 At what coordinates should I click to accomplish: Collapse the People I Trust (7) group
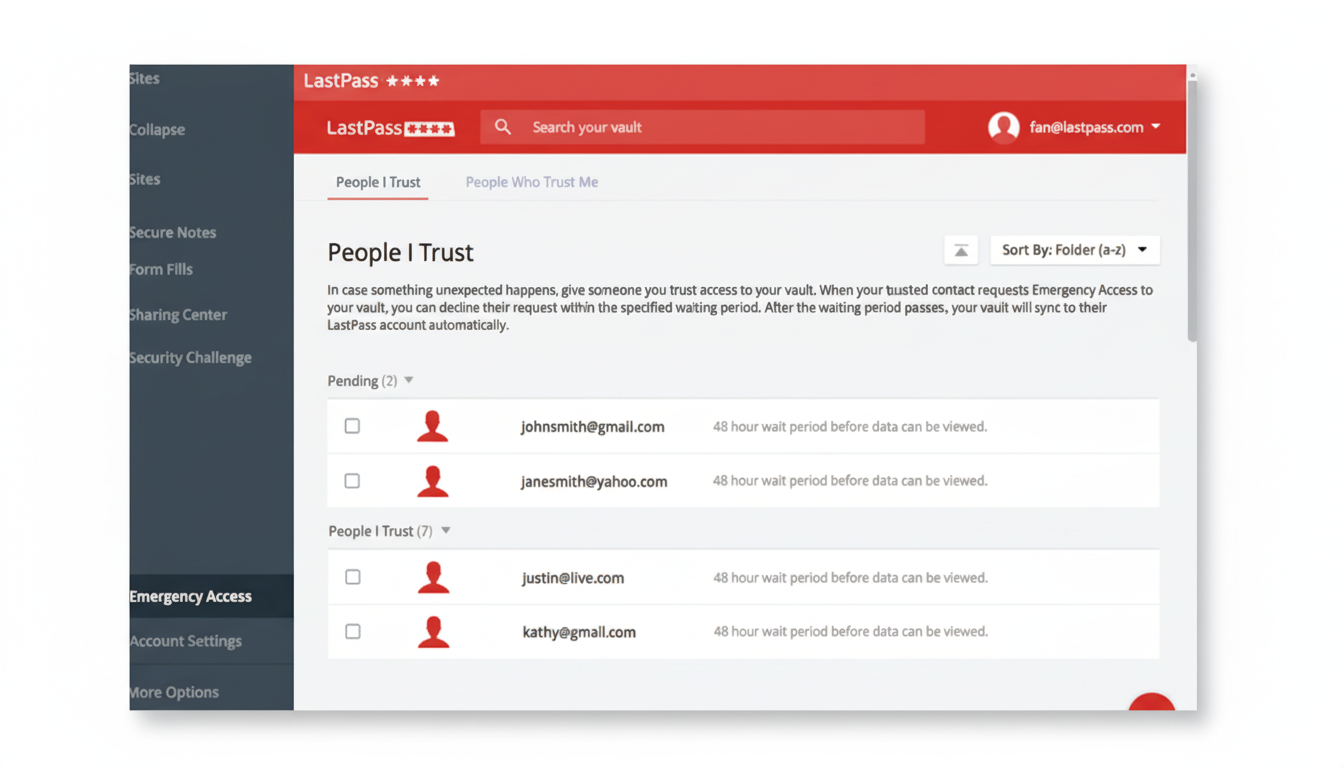point(446,531)
